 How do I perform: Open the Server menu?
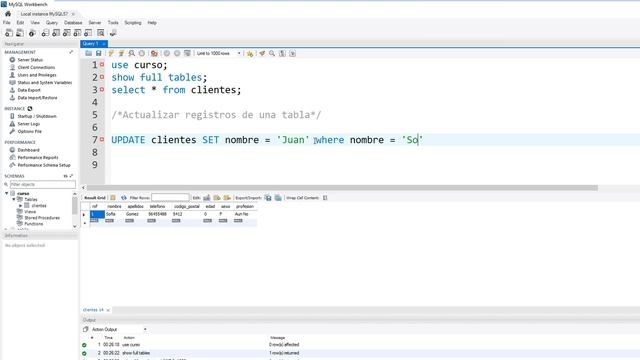click(x=95, y=23)
